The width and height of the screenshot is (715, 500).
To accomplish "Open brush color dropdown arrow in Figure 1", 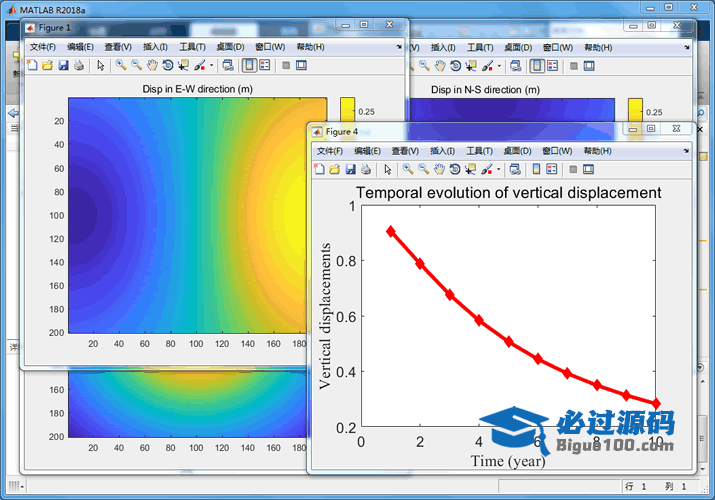I will 212,66.
